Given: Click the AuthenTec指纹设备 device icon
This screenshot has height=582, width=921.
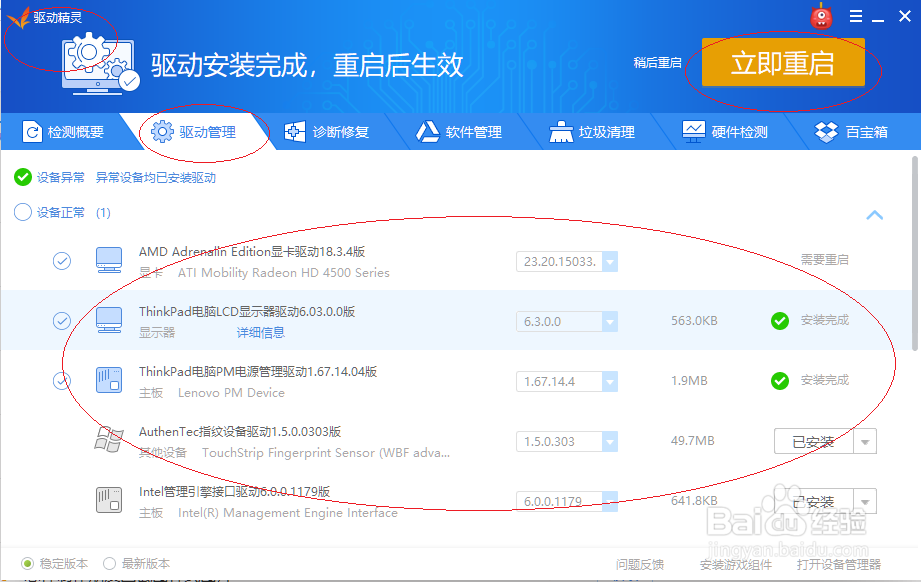Looking at the screenshot, I should [x=108, y=440].
